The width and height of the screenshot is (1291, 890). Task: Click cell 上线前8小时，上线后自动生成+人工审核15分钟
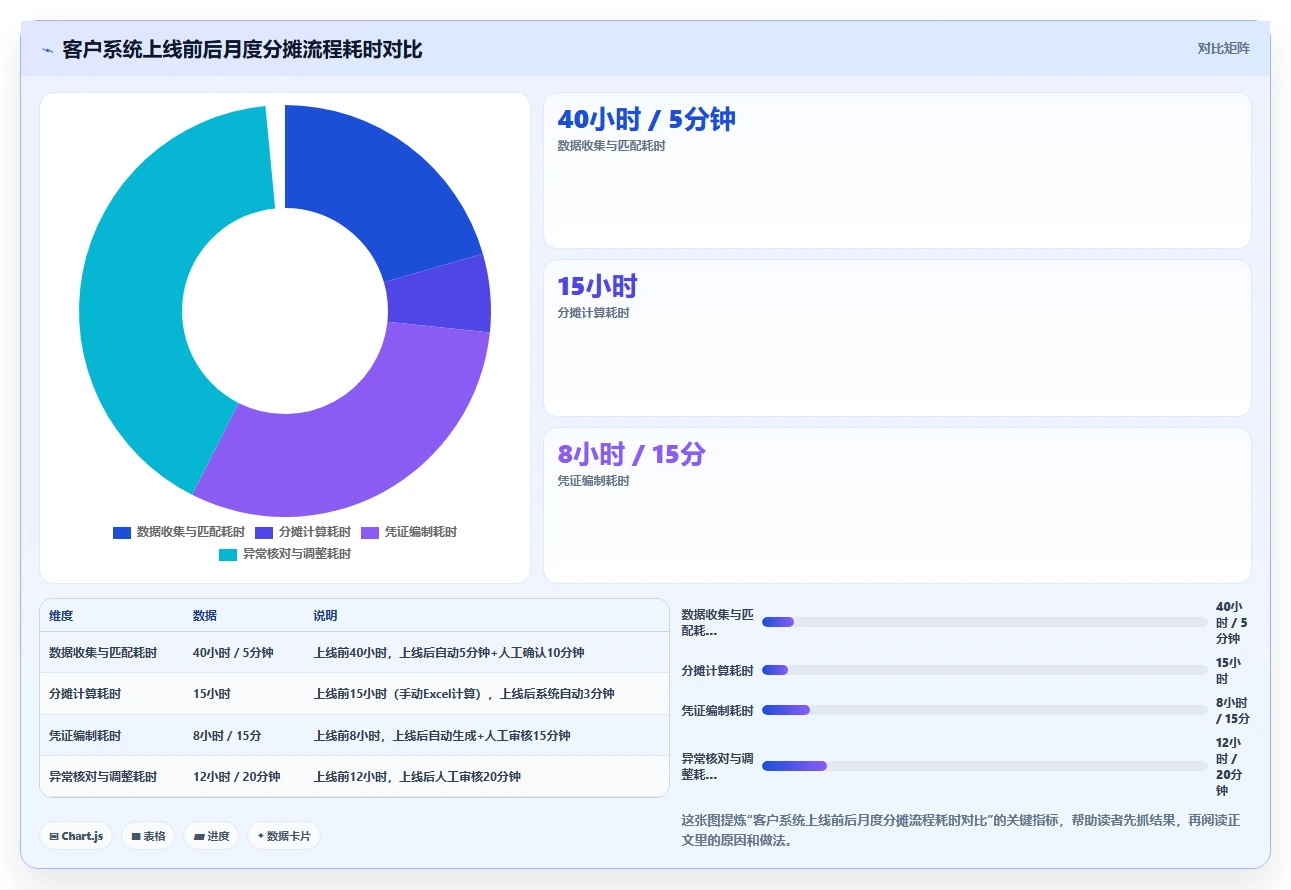click(x=442, y=736)
